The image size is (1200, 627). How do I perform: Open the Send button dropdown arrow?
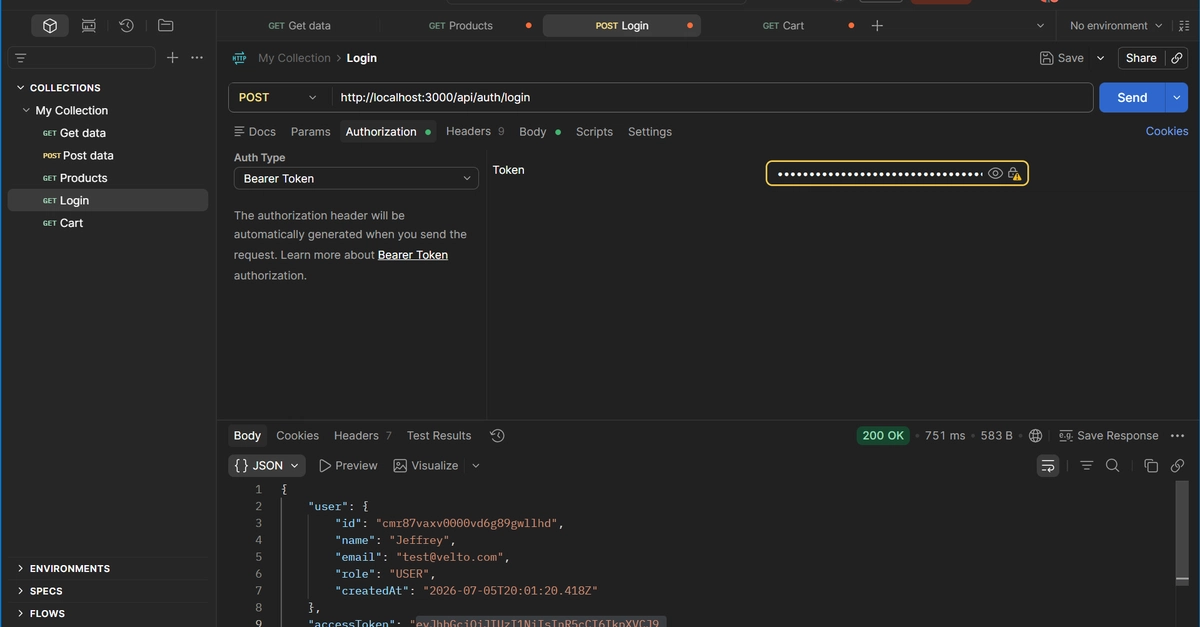[1176, 98]
